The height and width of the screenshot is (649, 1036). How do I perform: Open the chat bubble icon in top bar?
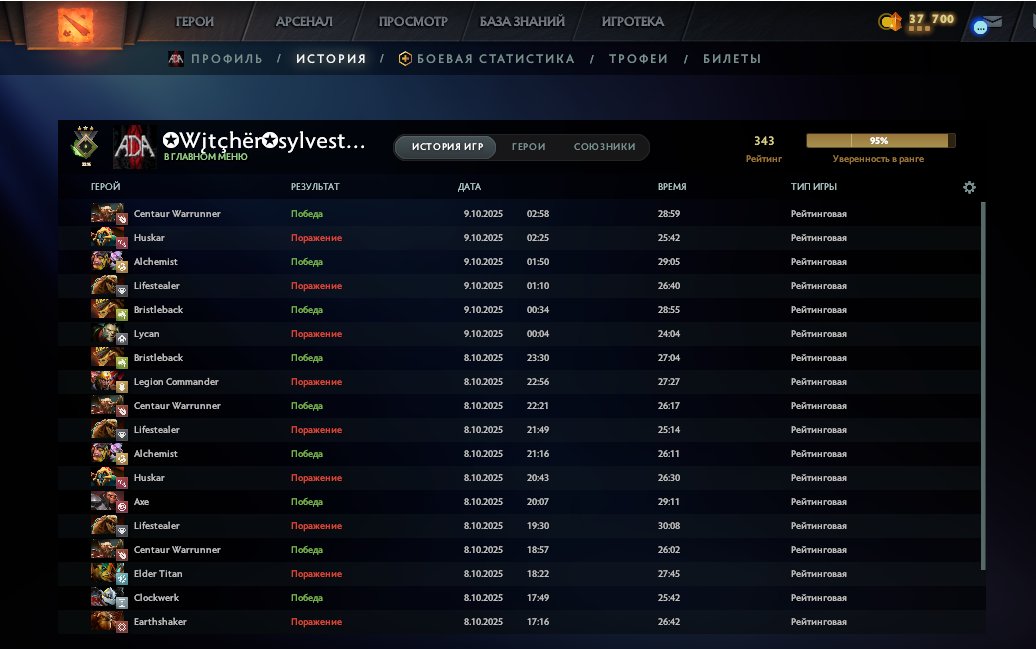click(x=980, y=28)
